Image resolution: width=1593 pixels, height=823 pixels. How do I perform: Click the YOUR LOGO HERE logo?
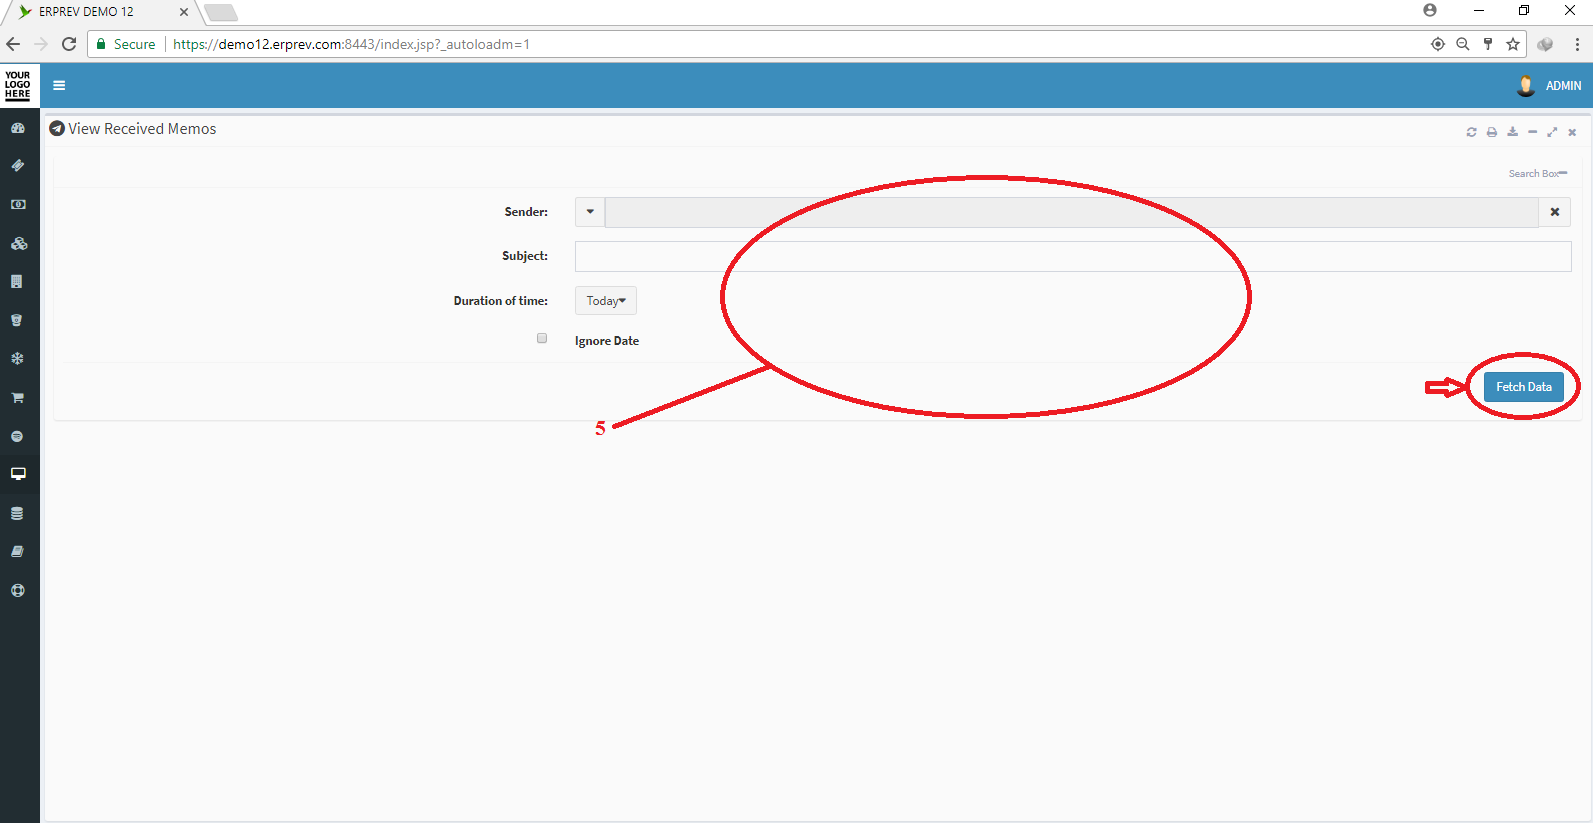(18, 85)
